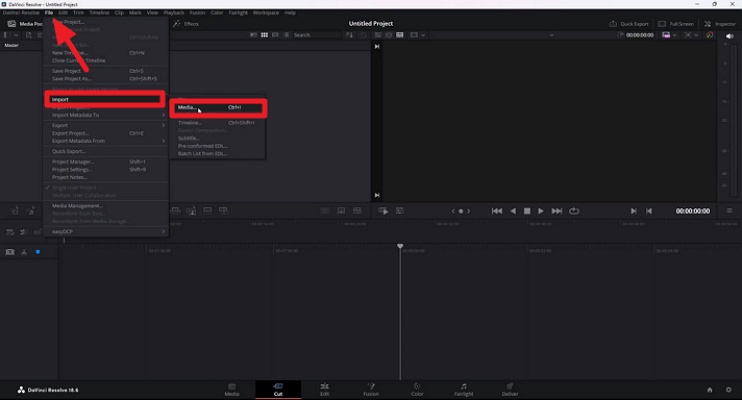Select Pre-conformed EDL... import option
Viewport: 742px width, 400px height.
click(218, 146)
